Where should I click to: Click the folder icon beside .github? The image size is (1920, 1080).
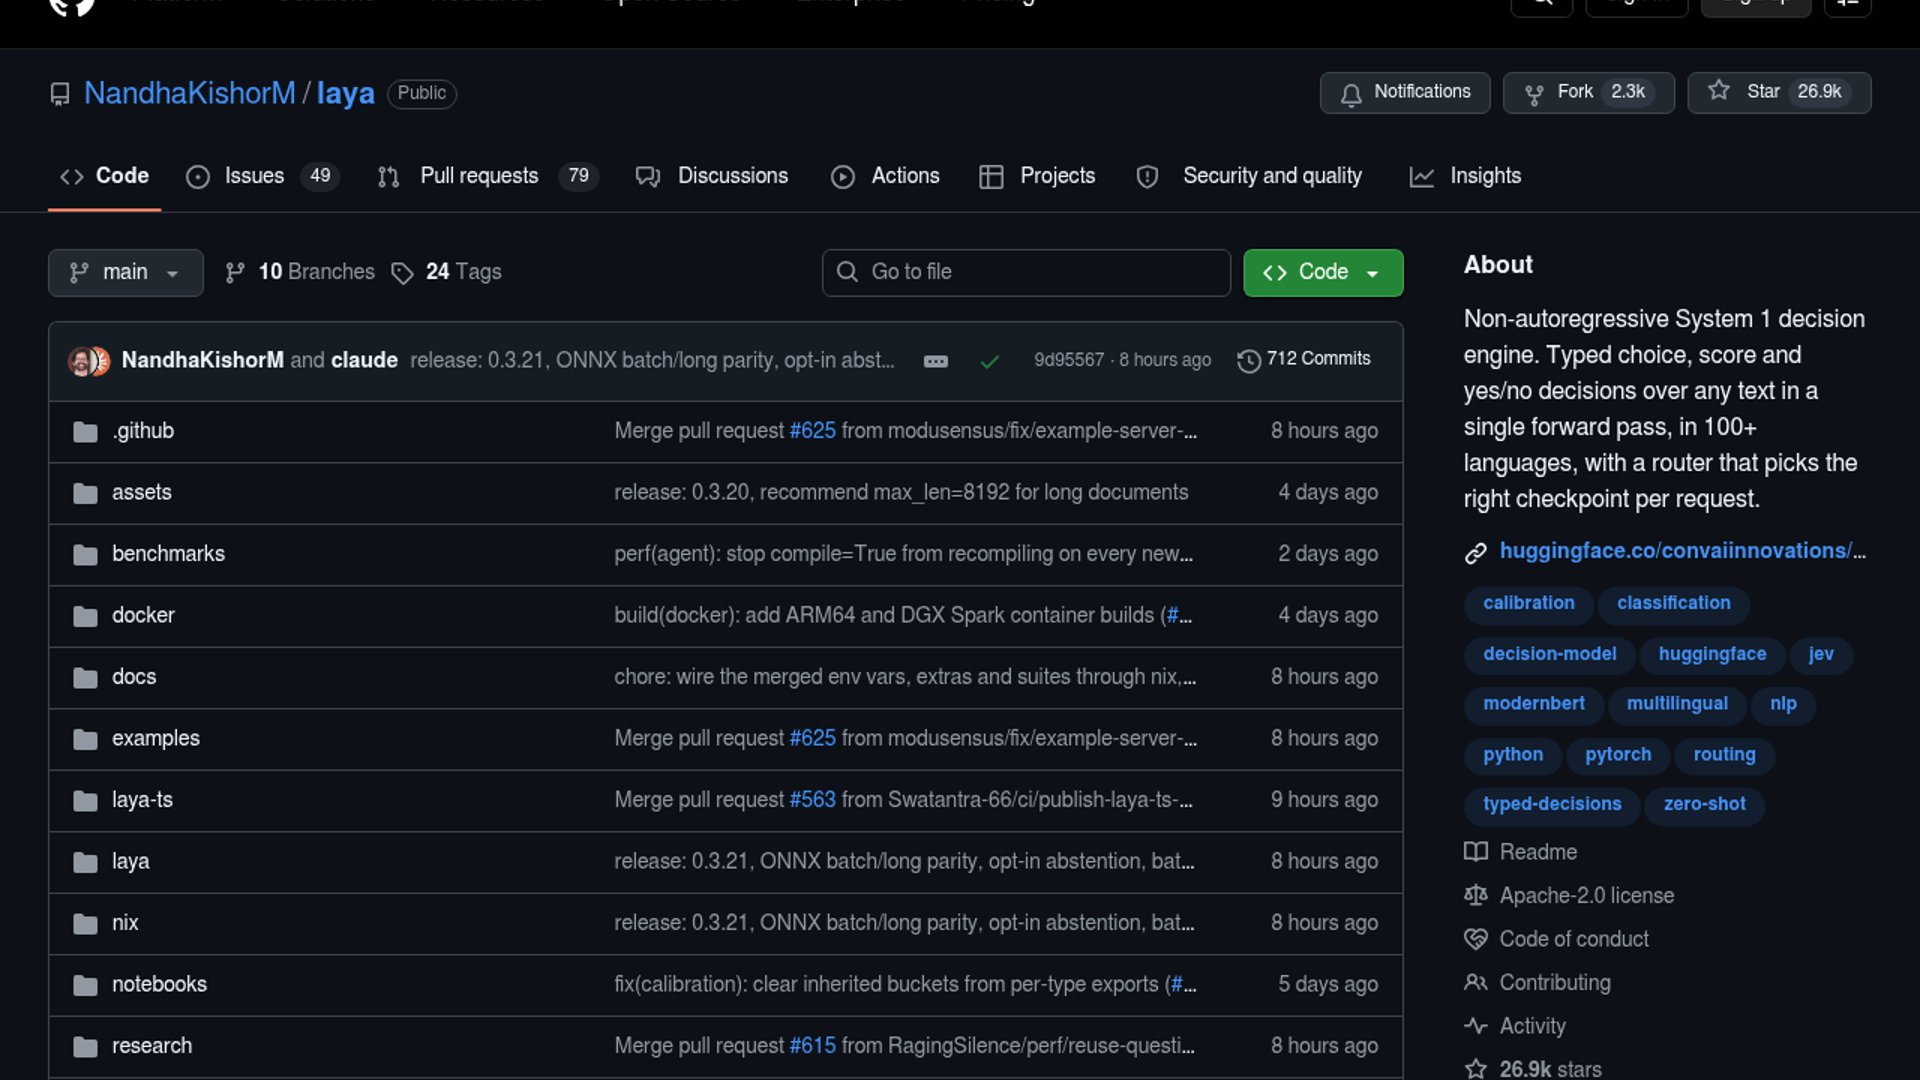[x=86, y=432]
